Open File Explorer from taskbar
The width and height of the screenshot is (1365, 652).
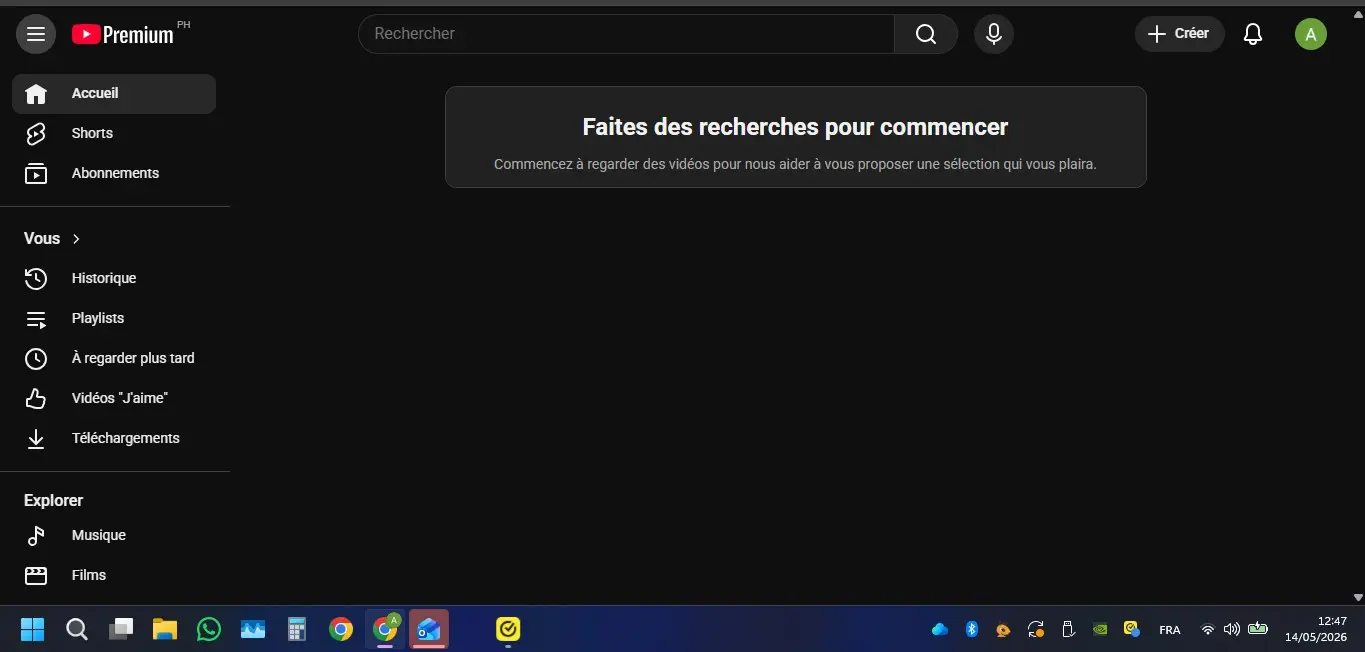pyautogui.click(x=165, y=629)
